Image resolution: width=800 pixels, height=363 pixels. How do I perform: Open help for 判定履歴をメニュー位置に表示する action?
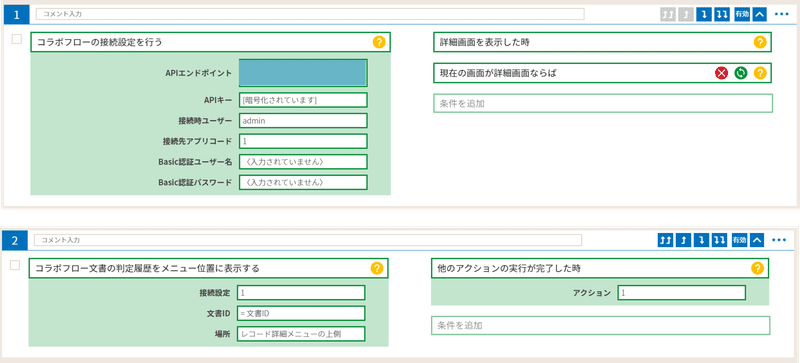377,268
